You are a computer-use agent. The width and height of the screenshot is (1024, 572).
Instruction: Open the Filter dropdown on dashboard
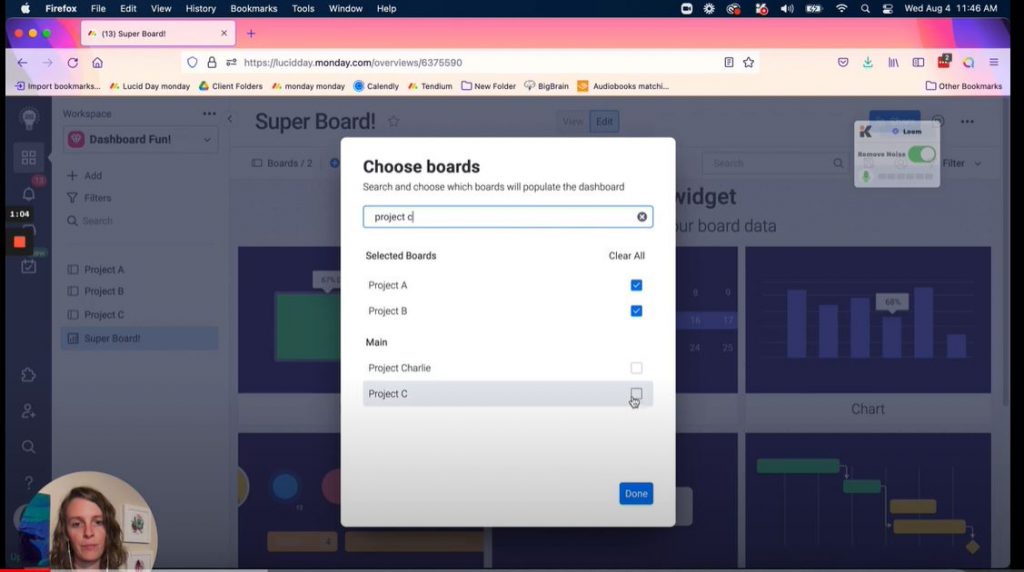click(961, 163)
